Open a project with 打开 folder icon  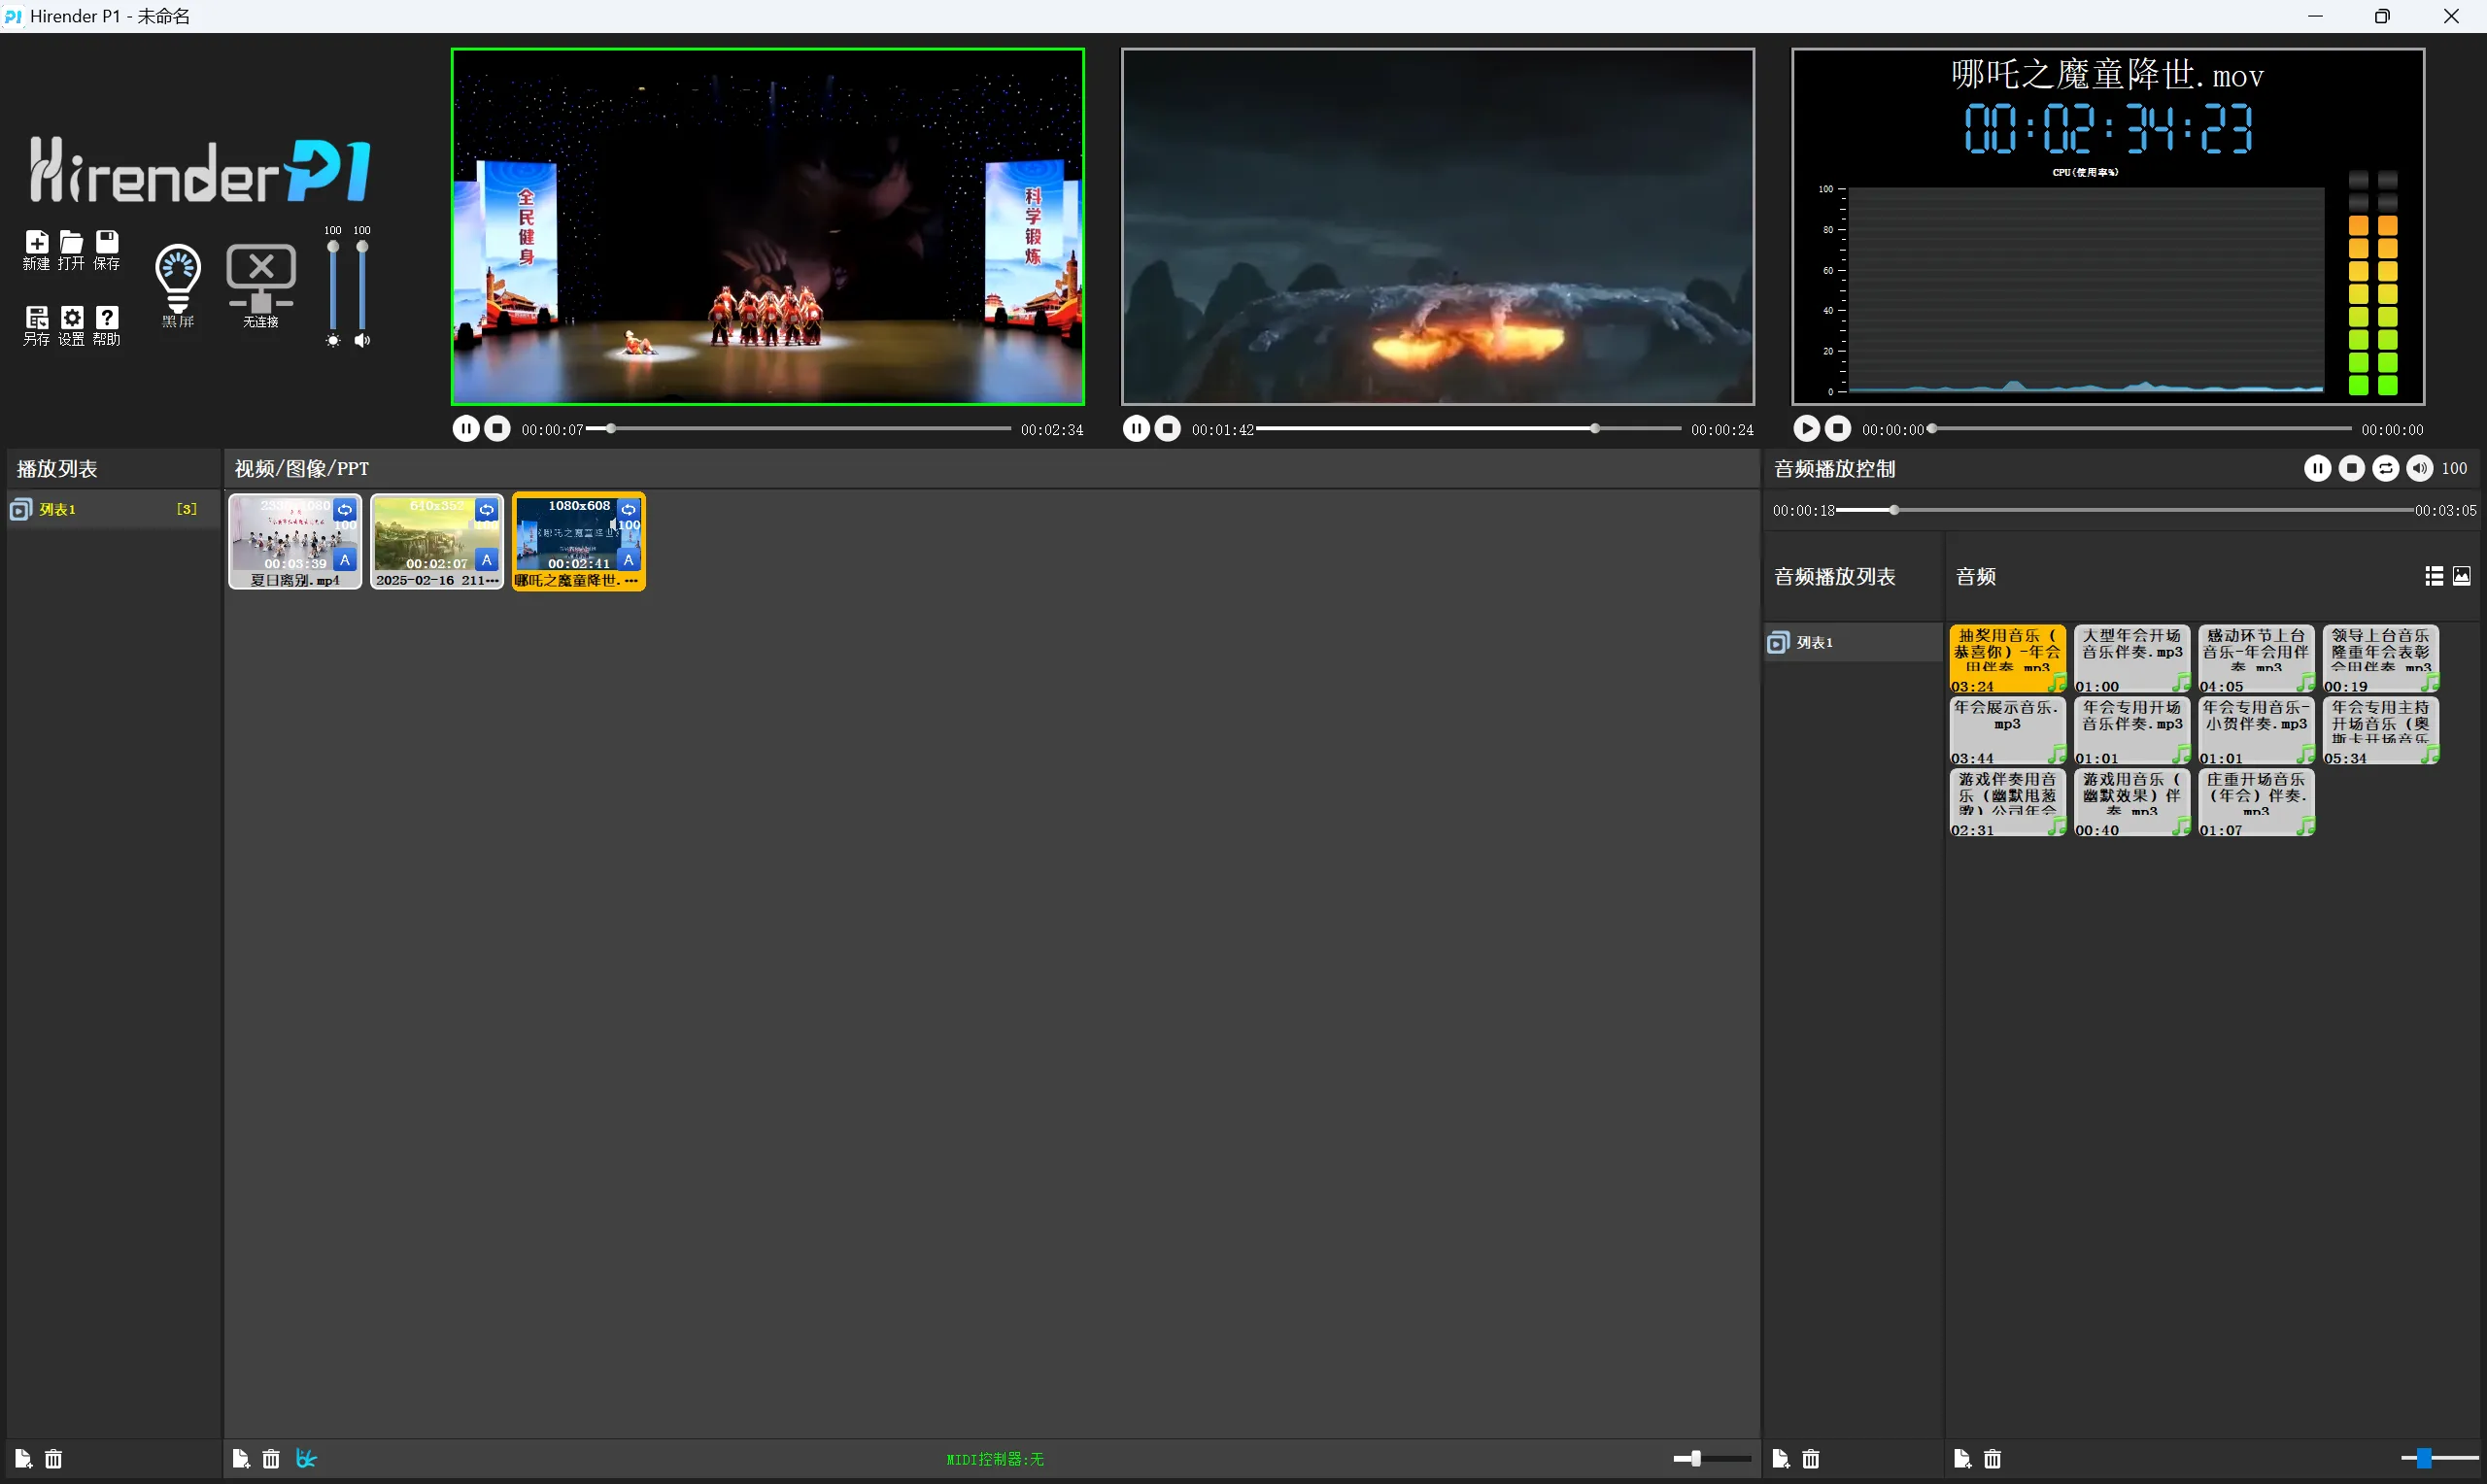(71, 243)
